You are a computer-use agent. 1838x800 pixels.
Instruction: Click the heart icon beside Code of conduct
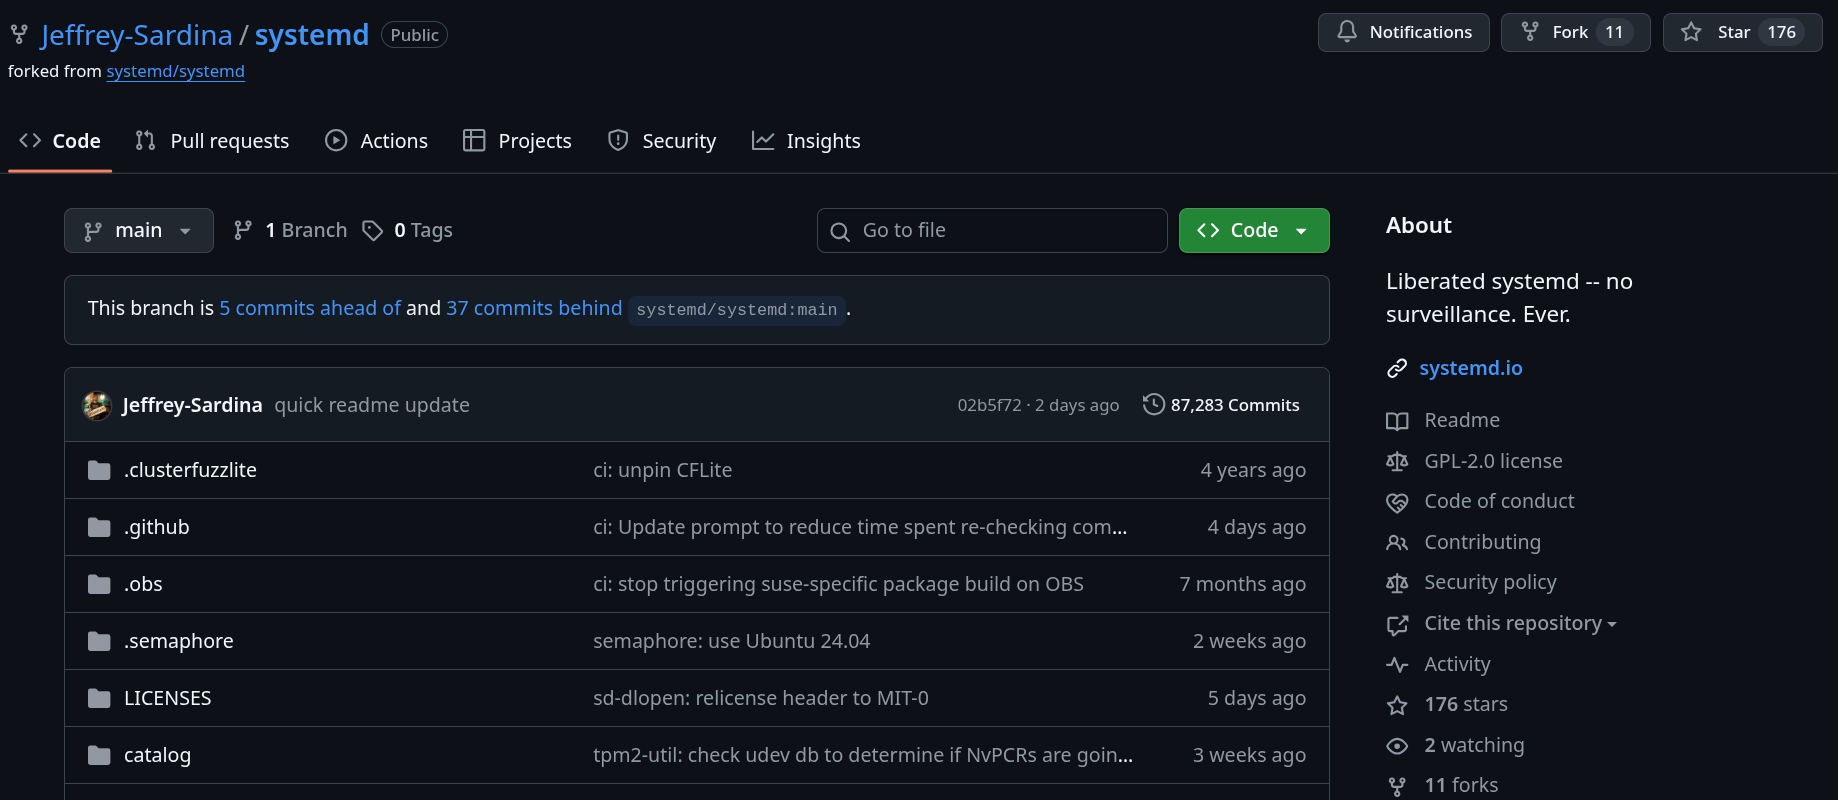(1397, 502)
